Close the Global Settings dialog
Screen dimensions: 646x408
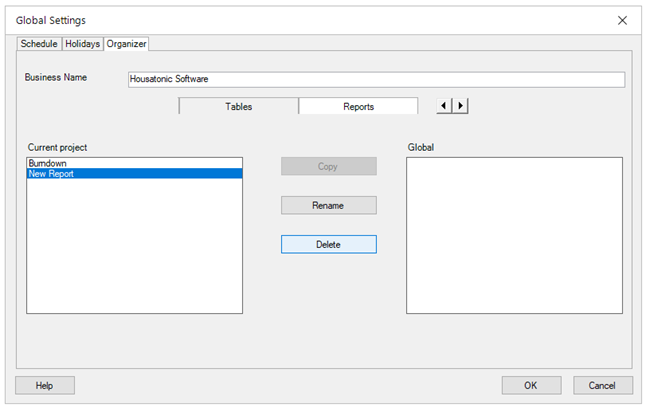click(622, 20)
